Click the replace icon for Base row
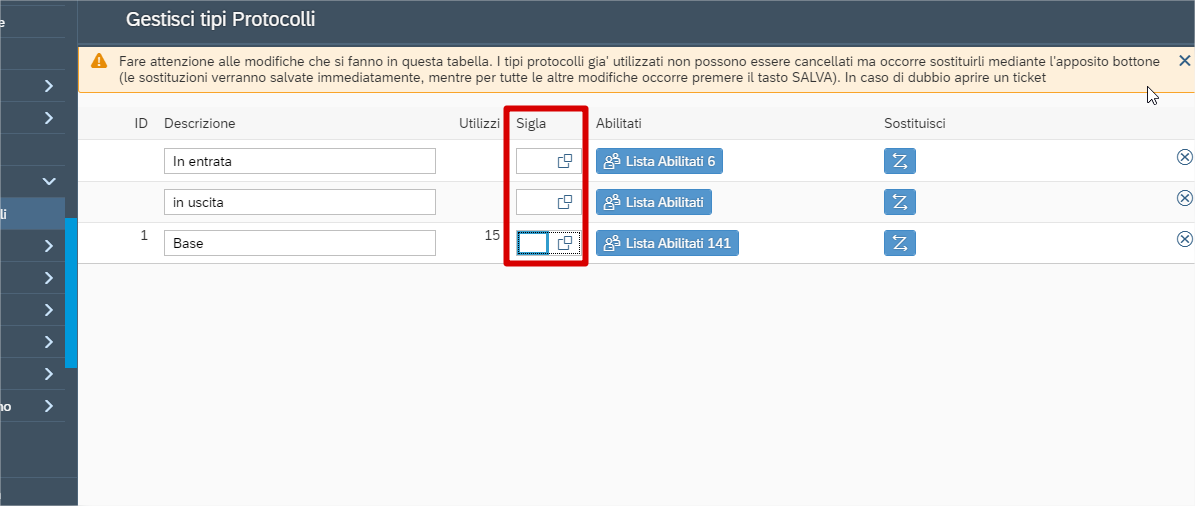Screen dimensions: 1195x506 (899, 243)
